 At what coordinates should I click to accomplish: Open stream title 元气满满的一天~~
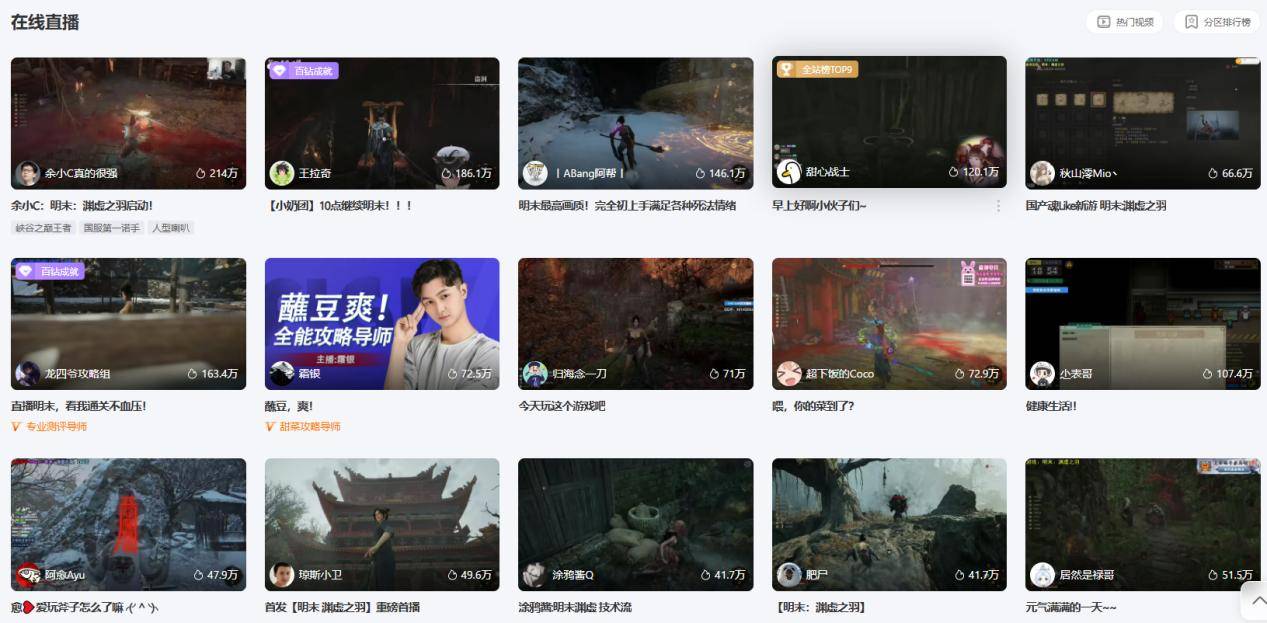[1071, 608]
